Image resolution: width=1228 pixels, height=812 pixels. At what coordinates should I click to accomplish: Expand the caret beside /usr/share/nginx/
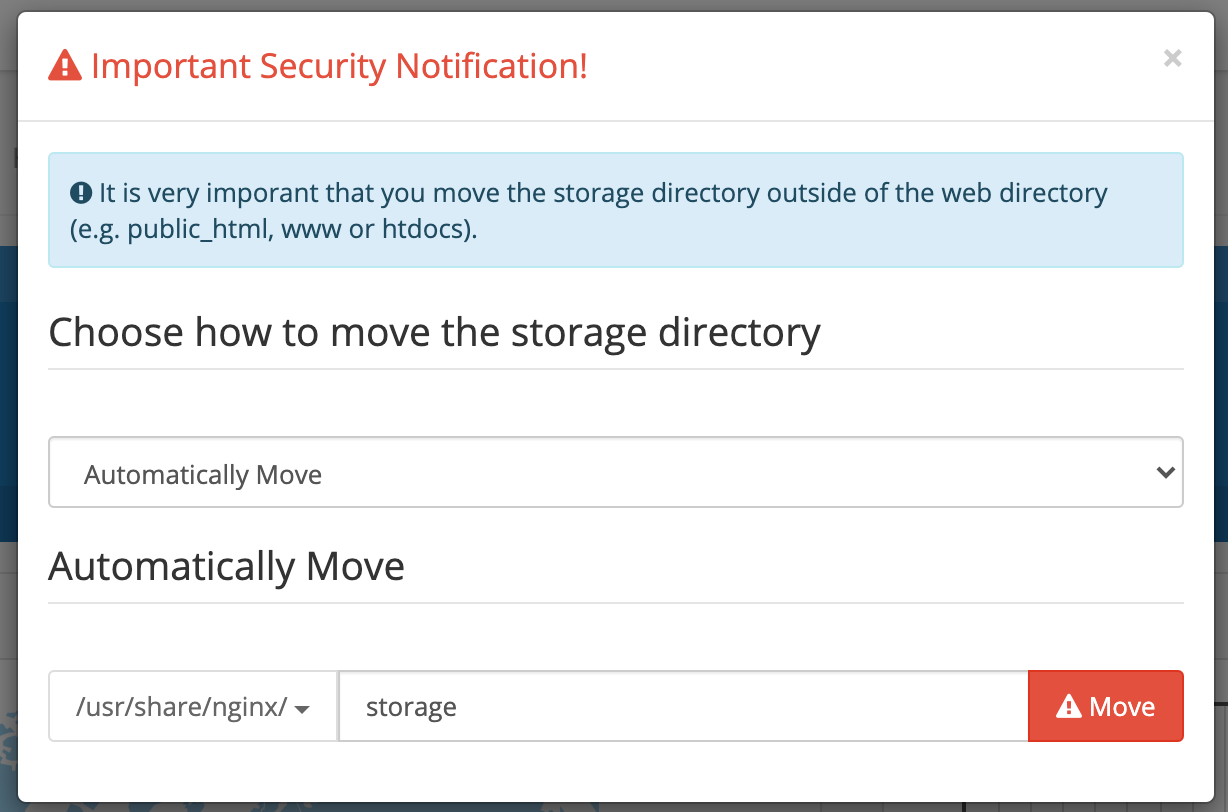pos(302,709)
